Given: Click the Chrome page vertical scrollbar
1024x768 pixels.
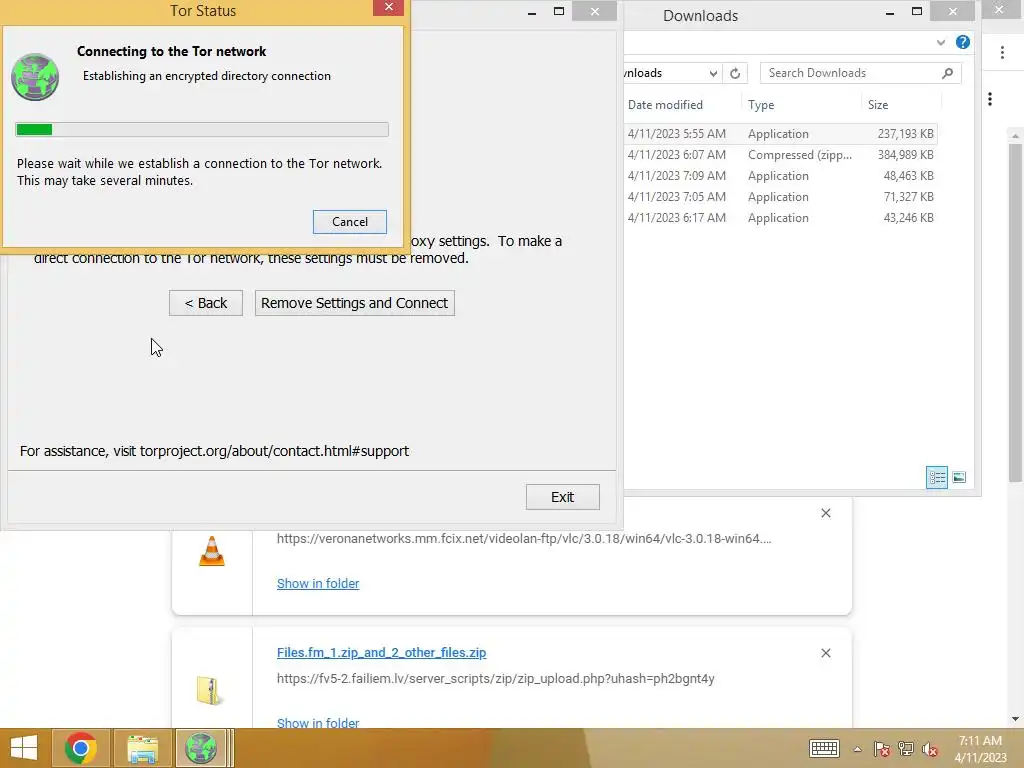Looking at the screenshot, I should [x=1015, y=313].
